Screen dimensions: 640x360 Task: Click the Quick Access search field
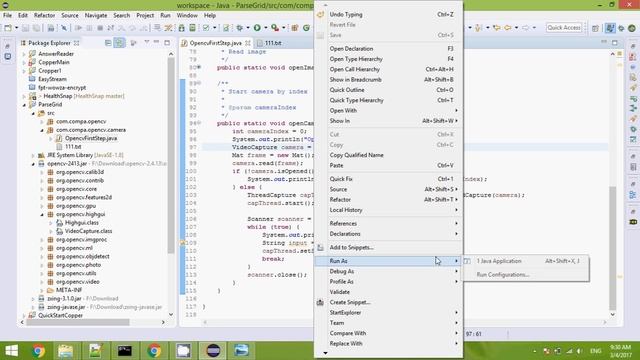coord(564,28)
